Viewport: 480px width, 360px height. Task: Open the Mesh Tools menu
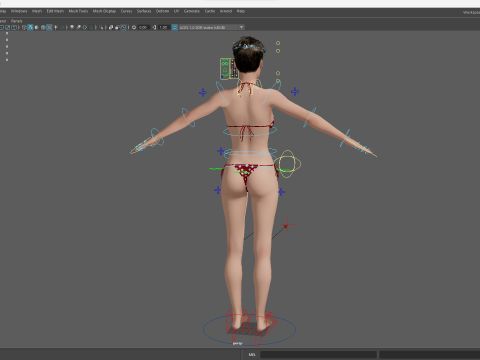click(x=78, y=11)
